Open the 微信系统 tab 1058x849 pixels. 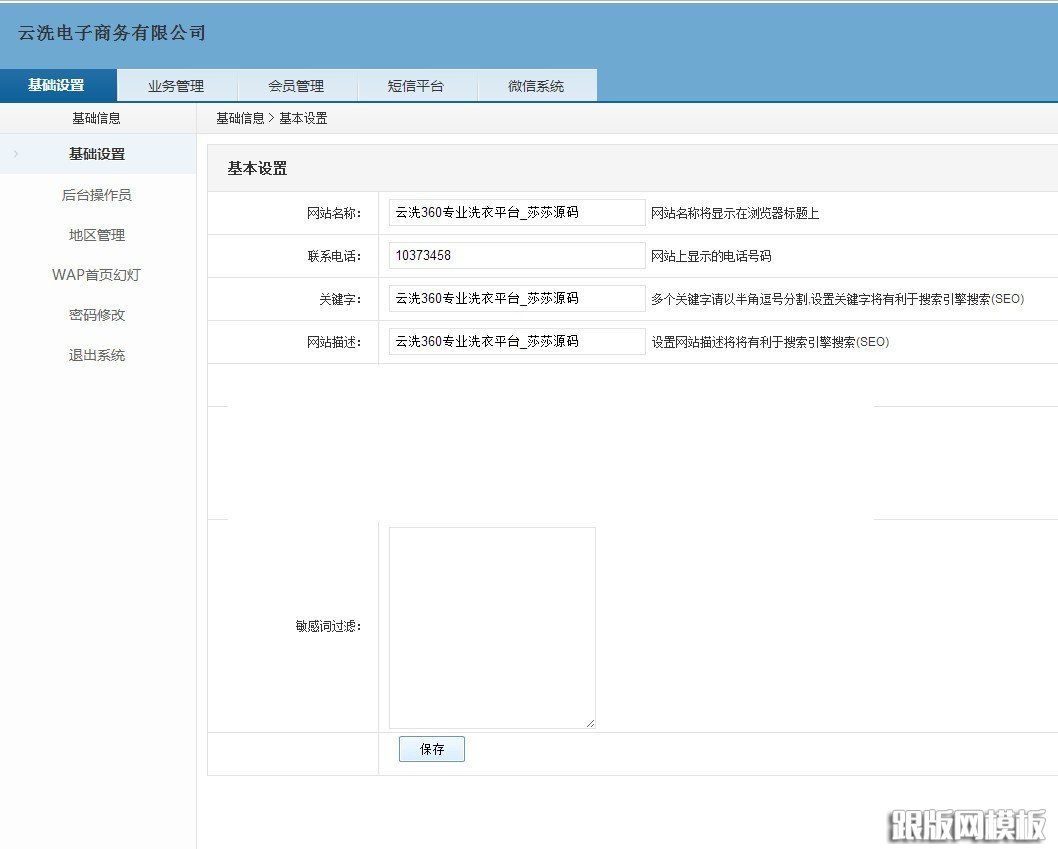[537, 85]
